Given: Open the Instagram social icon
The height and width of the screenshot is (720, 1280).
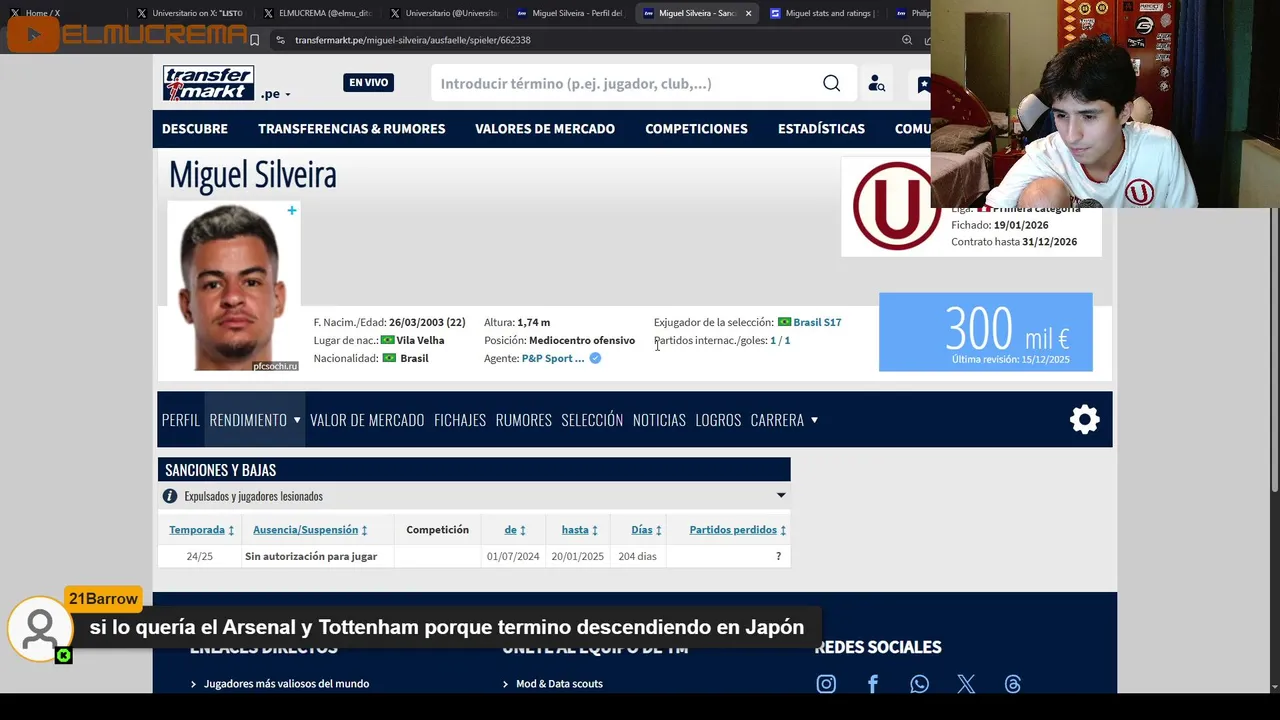Looking at the screenshot, I should click(x=826, y=684).
